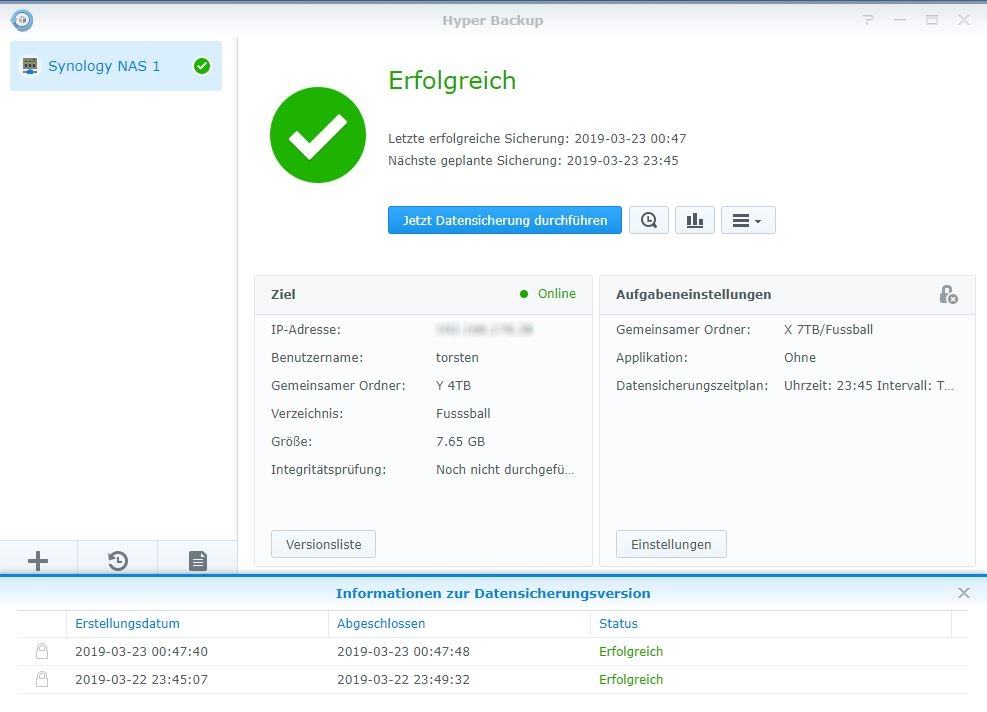Click the Online status indicator
The image size is (987, 712).
pos(548,294)
